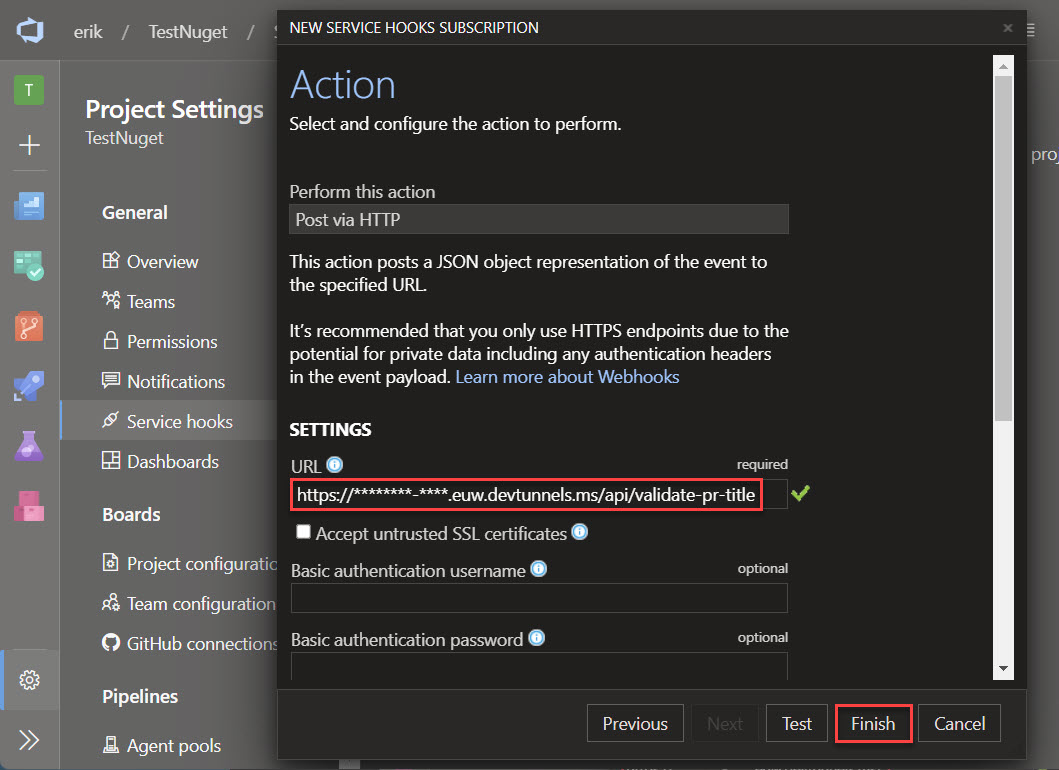Image resolution: width=1059 pixels, height=770 pixels.
Task: Click the info icon next to Basic authentication username
Action: coord(538,569)
